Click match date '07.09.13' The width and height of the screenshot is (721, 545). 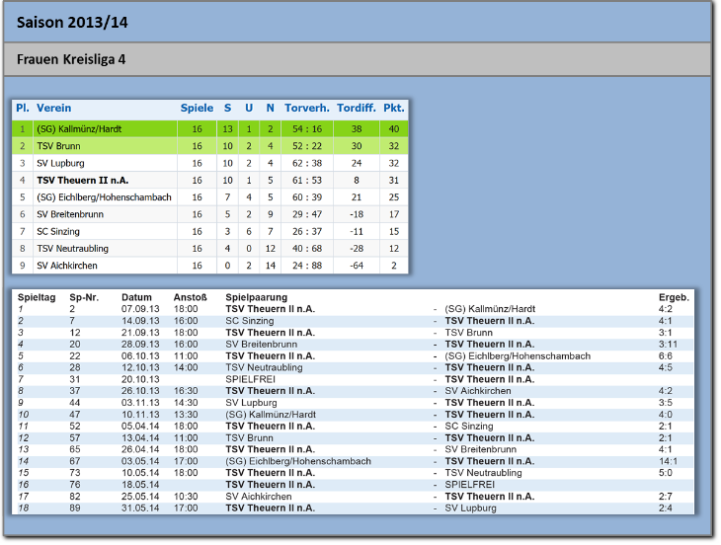140,309
